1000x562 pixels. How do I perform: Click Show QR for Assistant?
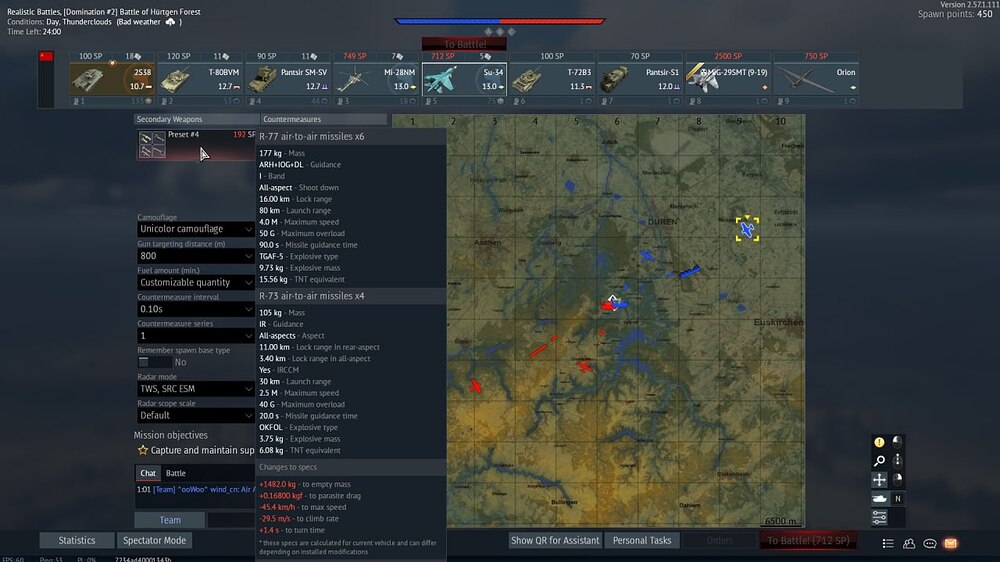[555, 540]
